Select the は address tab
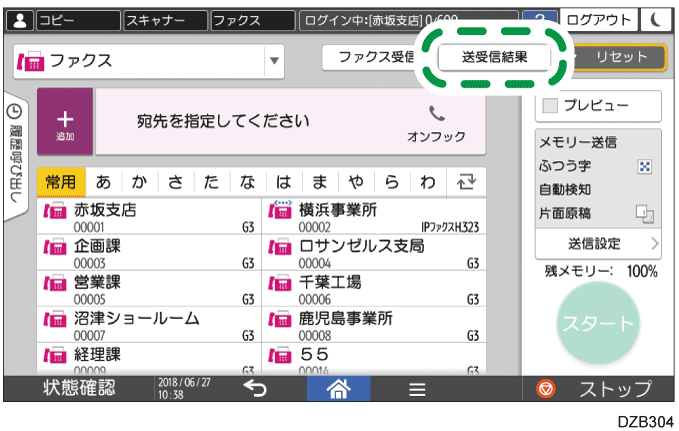Image resolution: width=679 pixels, height=431 pixels. [284, 182]
